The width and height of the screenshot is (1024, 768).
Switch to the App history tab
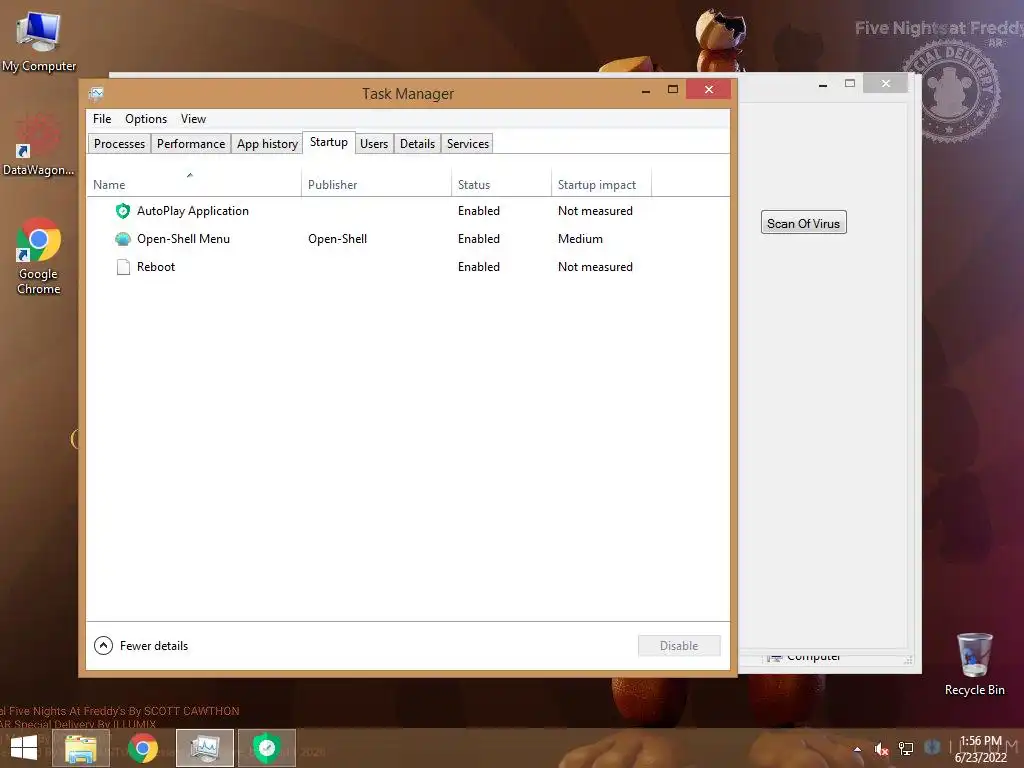tap(267, 144)
